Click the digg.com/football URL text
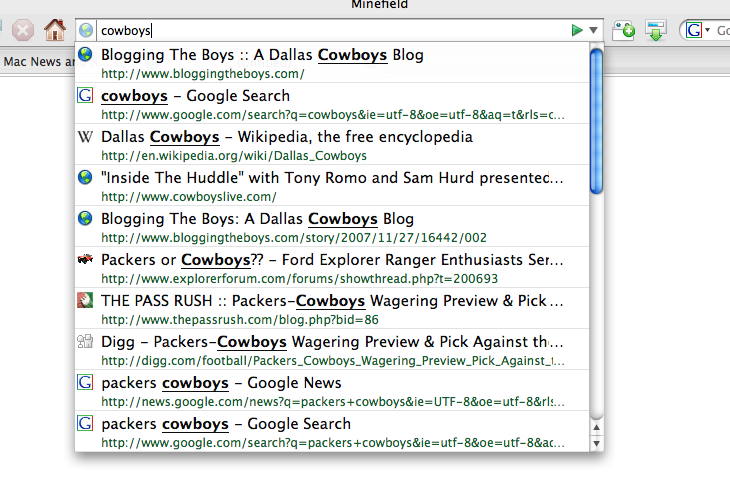This screenshot has height=486, width=730. coord(333,361)
